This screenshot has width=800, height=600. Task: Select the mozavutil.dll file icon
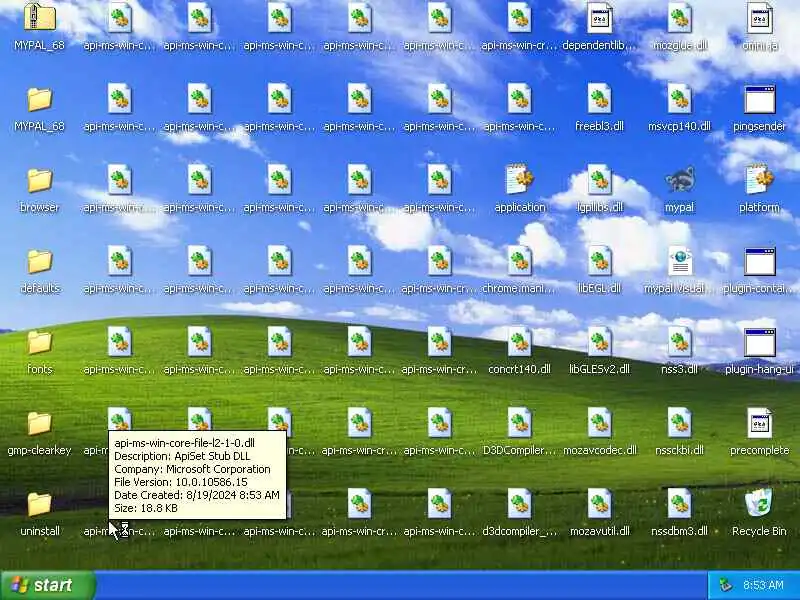[x=599, y=504]
